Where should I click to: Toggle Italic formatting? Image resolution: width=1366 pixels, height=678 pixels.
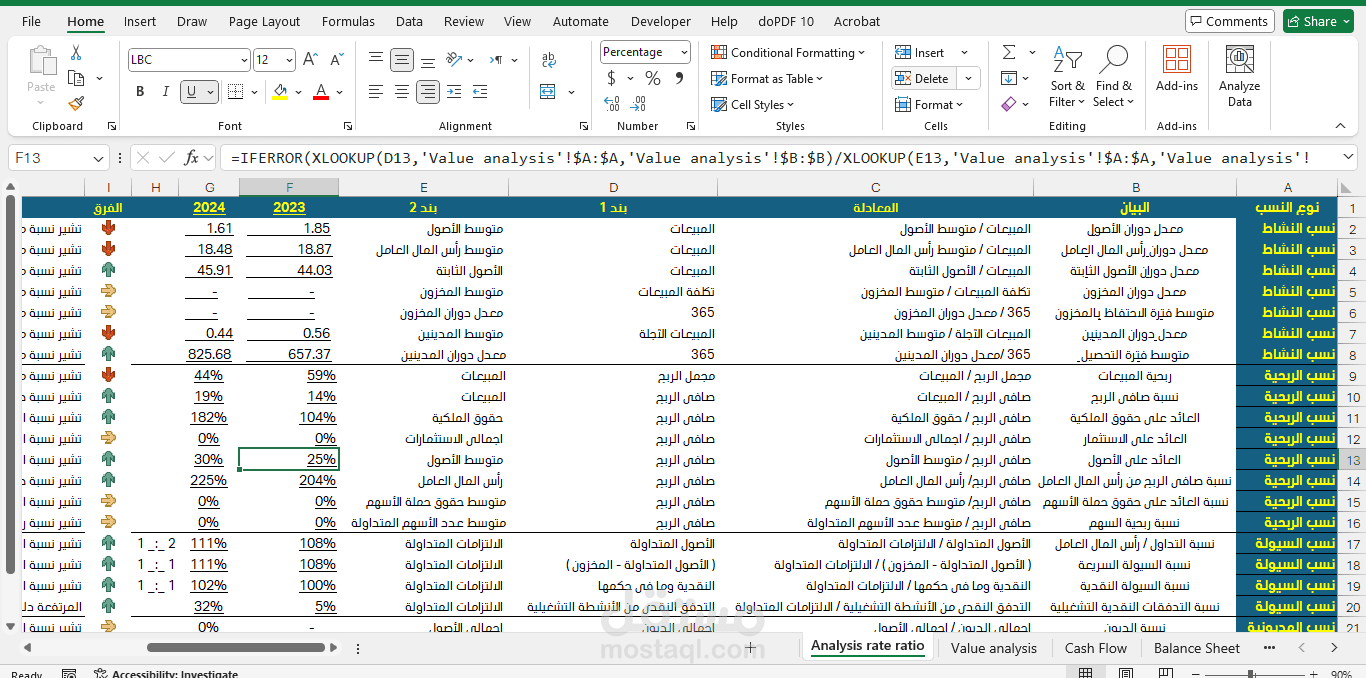tap(166, 92)
